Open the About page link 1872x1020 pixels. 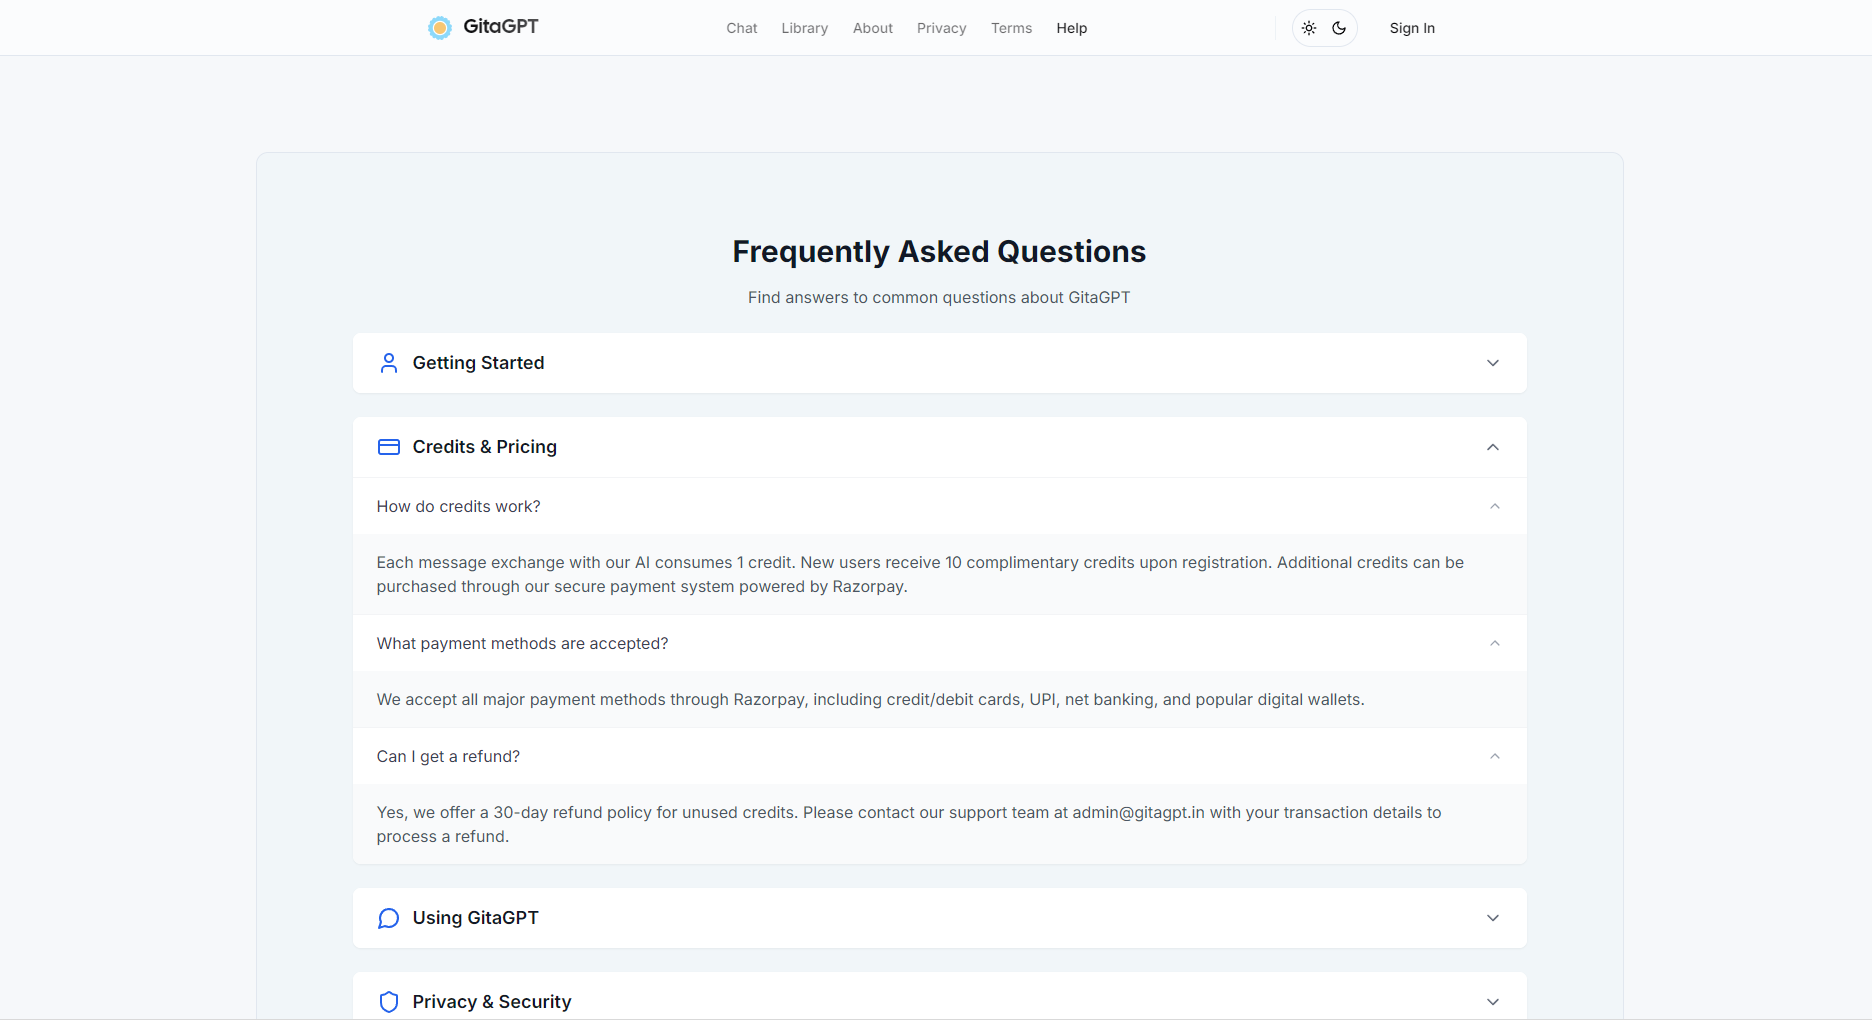(x=872, y=28)
